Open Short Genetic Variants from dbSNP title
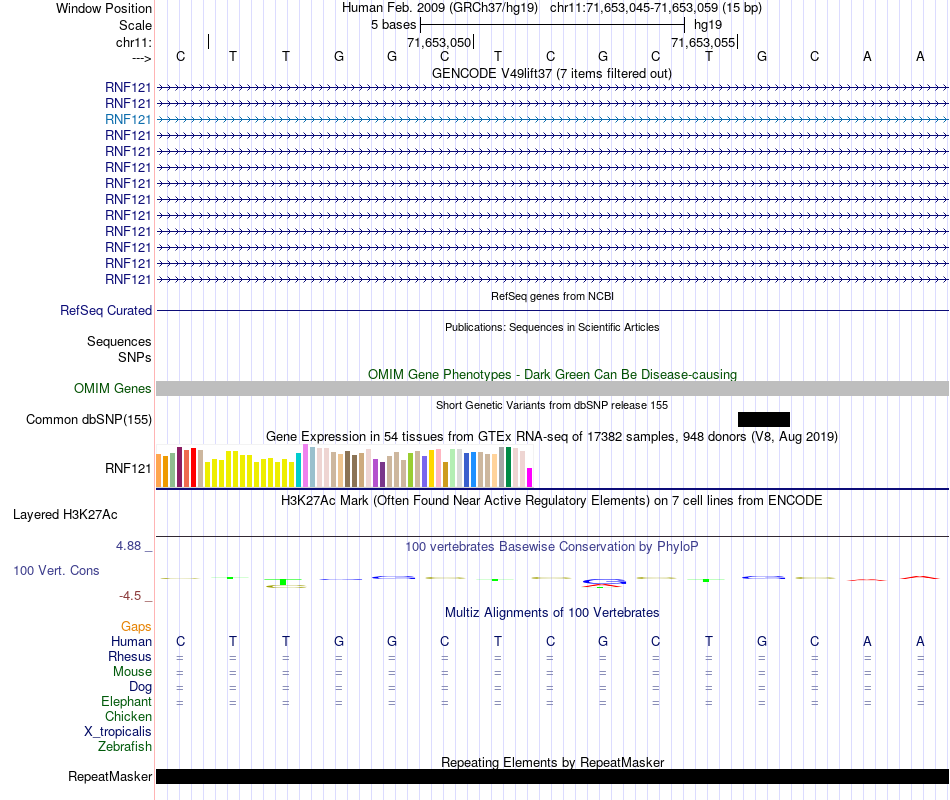Image resolution: width=950 pixels, height=800 pixels. 552,405
